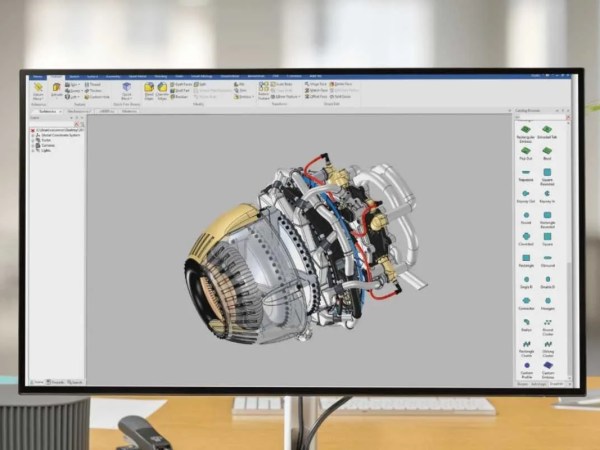Click the Spin feature tool
This screenshot has height=450, width=600.
[x=72, y=85]
